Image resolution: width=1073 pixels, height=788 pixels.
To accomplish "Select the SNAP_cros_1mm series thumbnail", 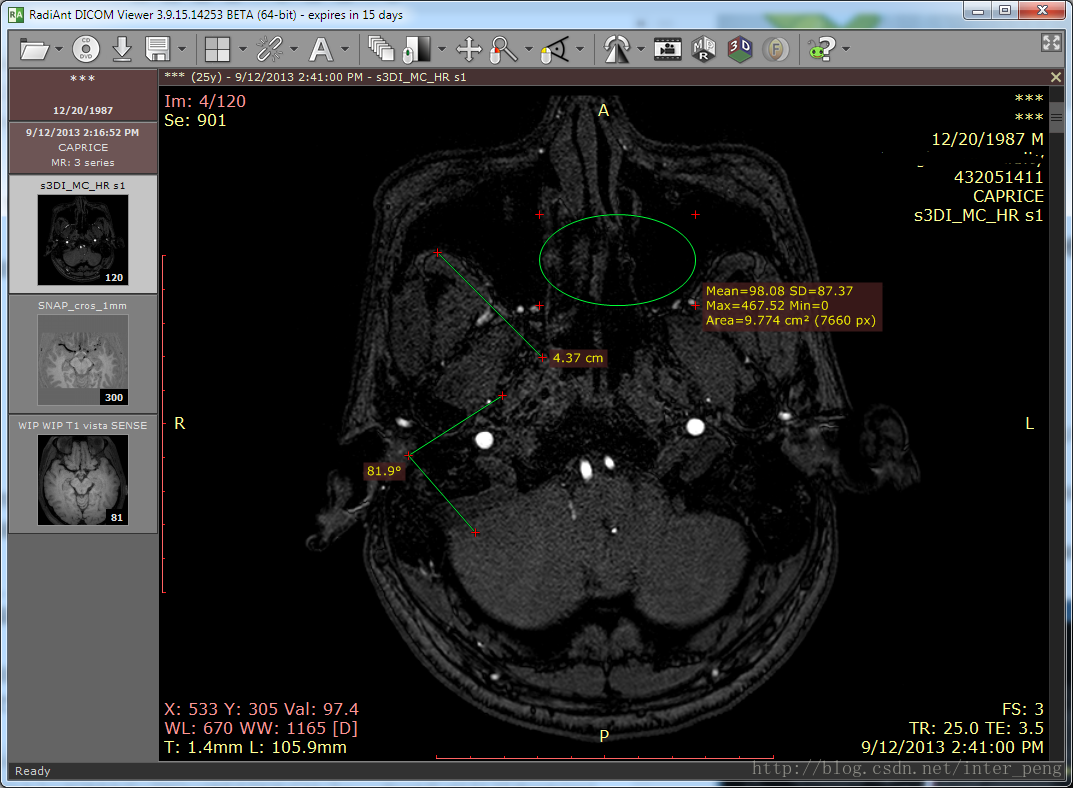I will pos(83,354).
